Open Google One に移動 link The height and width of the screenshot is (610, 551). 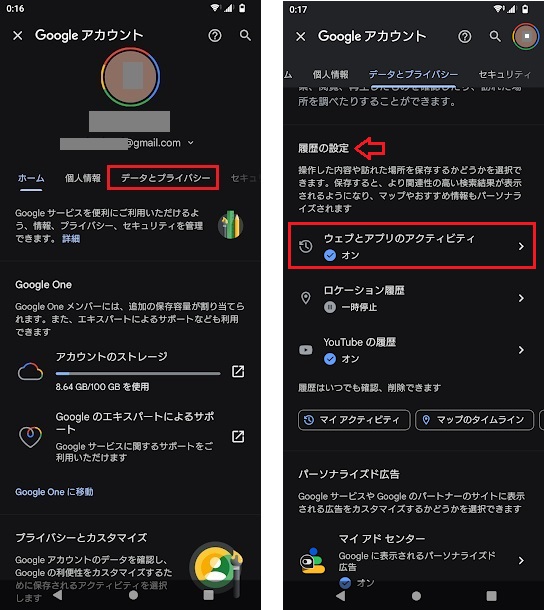[x=54, y=492]
